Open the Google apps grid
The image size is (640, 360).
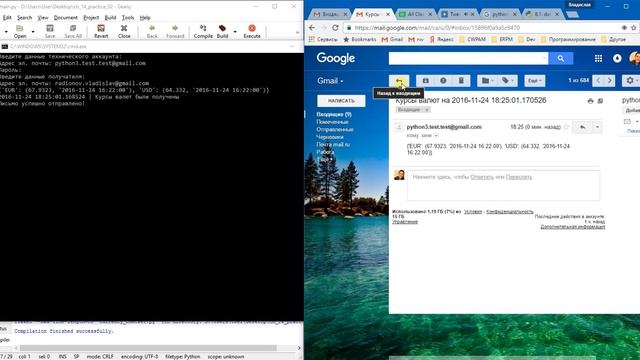coord(598,58)
